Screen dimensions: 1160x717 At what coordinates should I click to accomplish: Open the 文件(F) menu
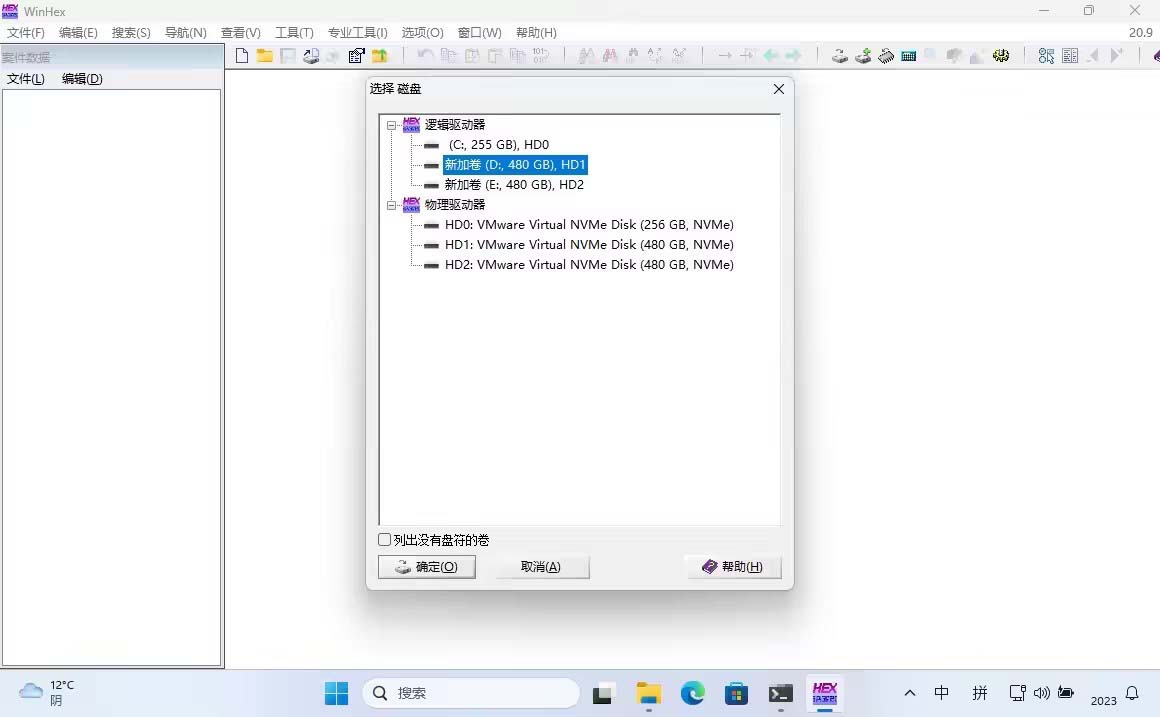[x=26, y=33]
